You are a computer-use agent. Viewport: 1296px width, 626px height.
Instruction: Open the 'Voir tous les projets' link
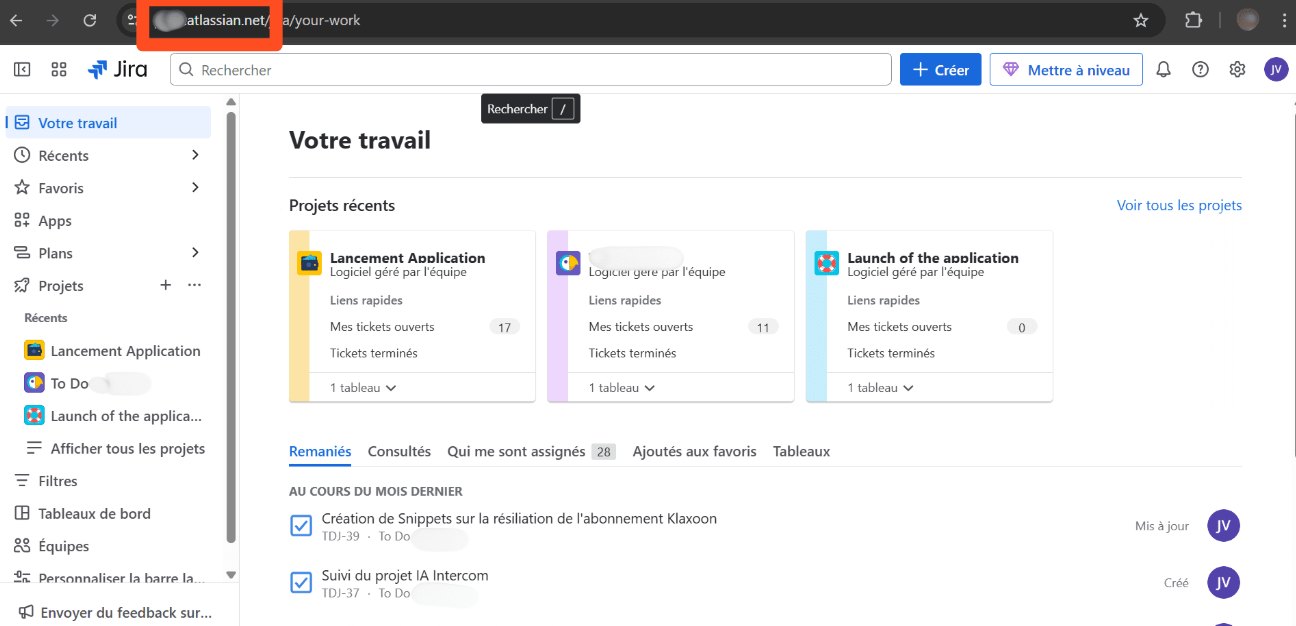point(1179,206)
